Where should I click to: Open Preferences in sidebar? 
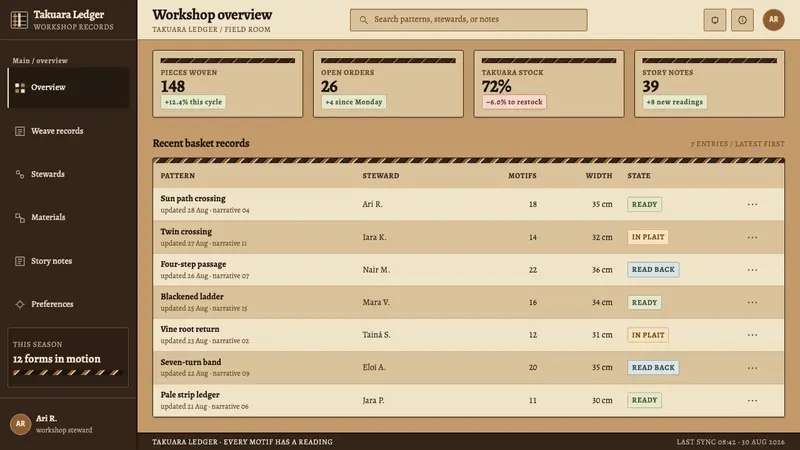tap(68, 304)
